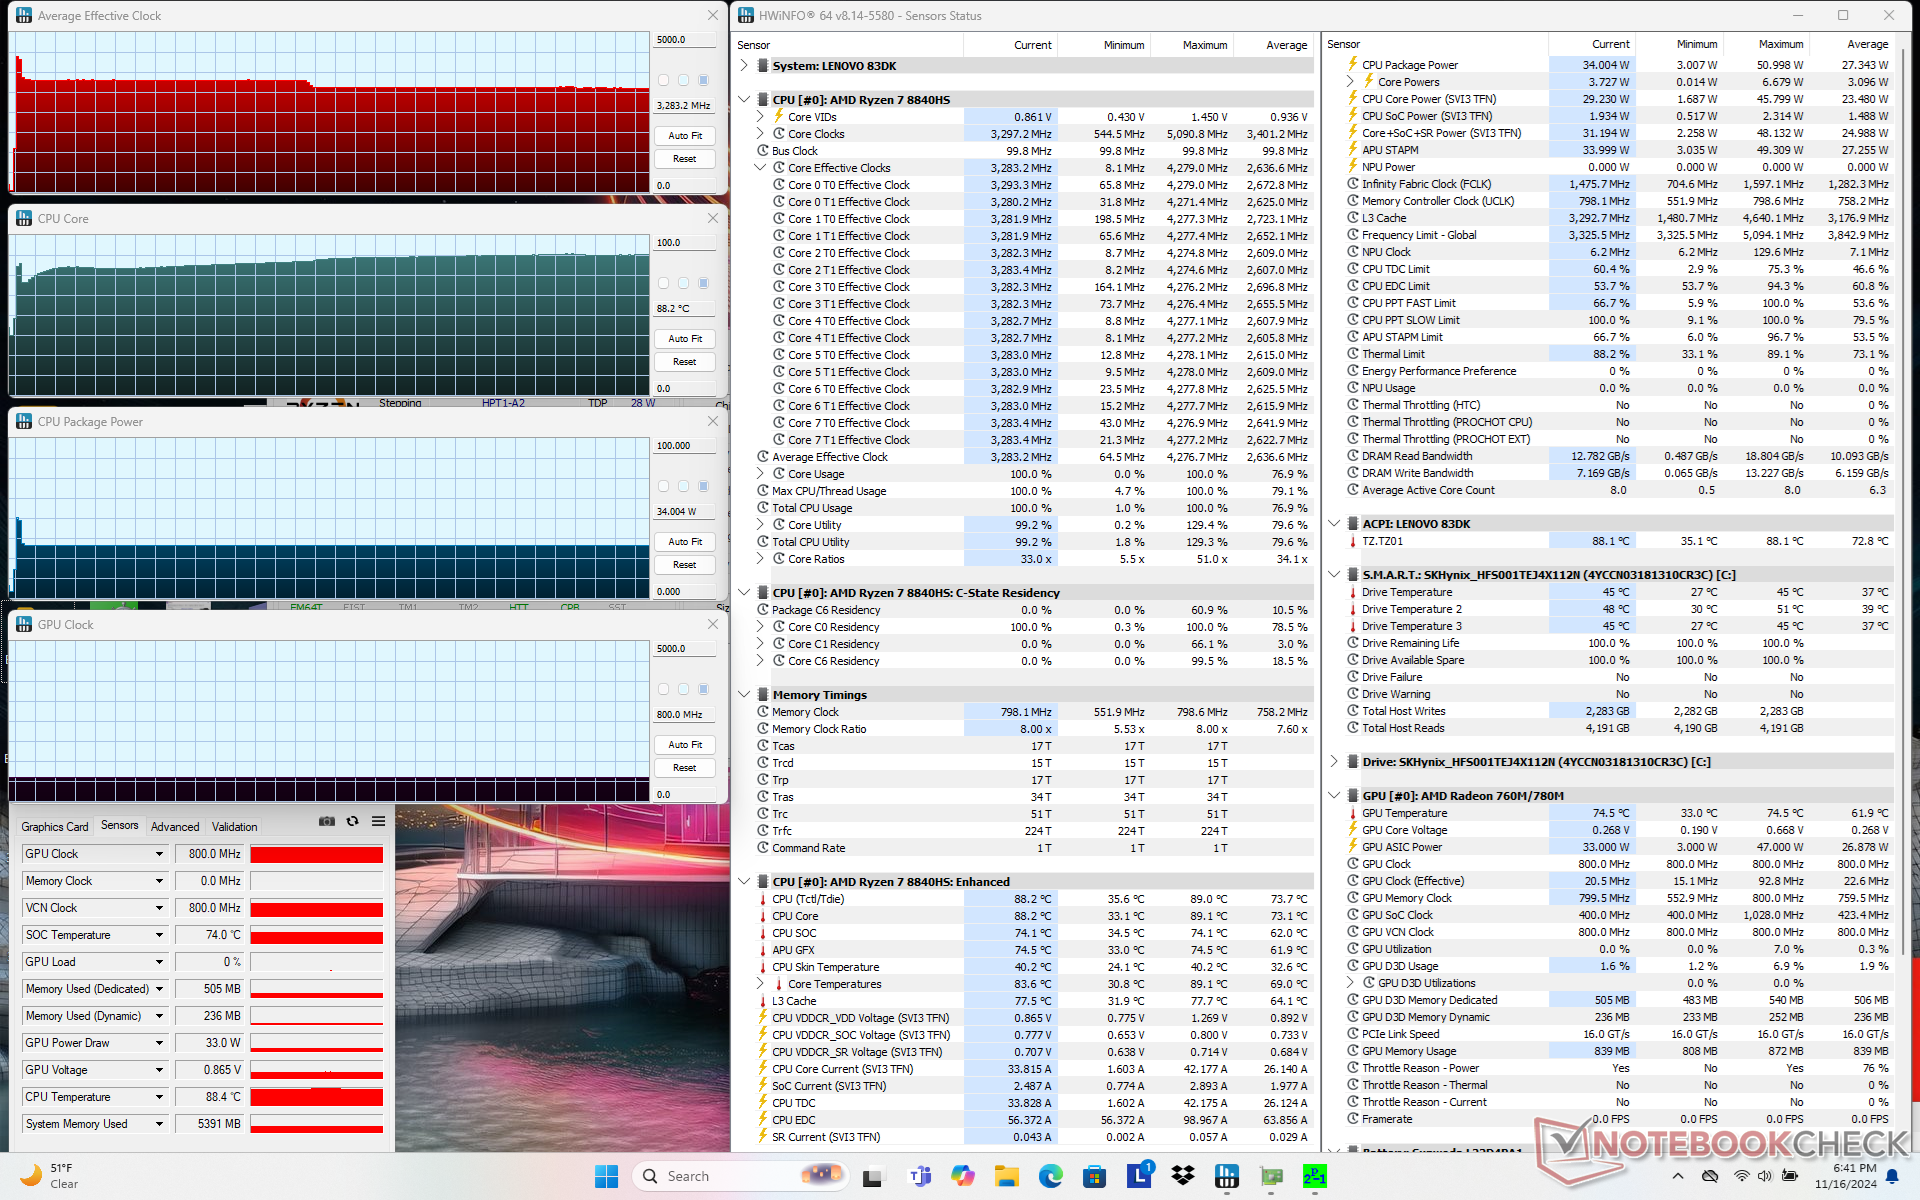Click the 5000.0 maximum field in Average Effective Clock
1920x1200 pixels.
click(685, 40)
